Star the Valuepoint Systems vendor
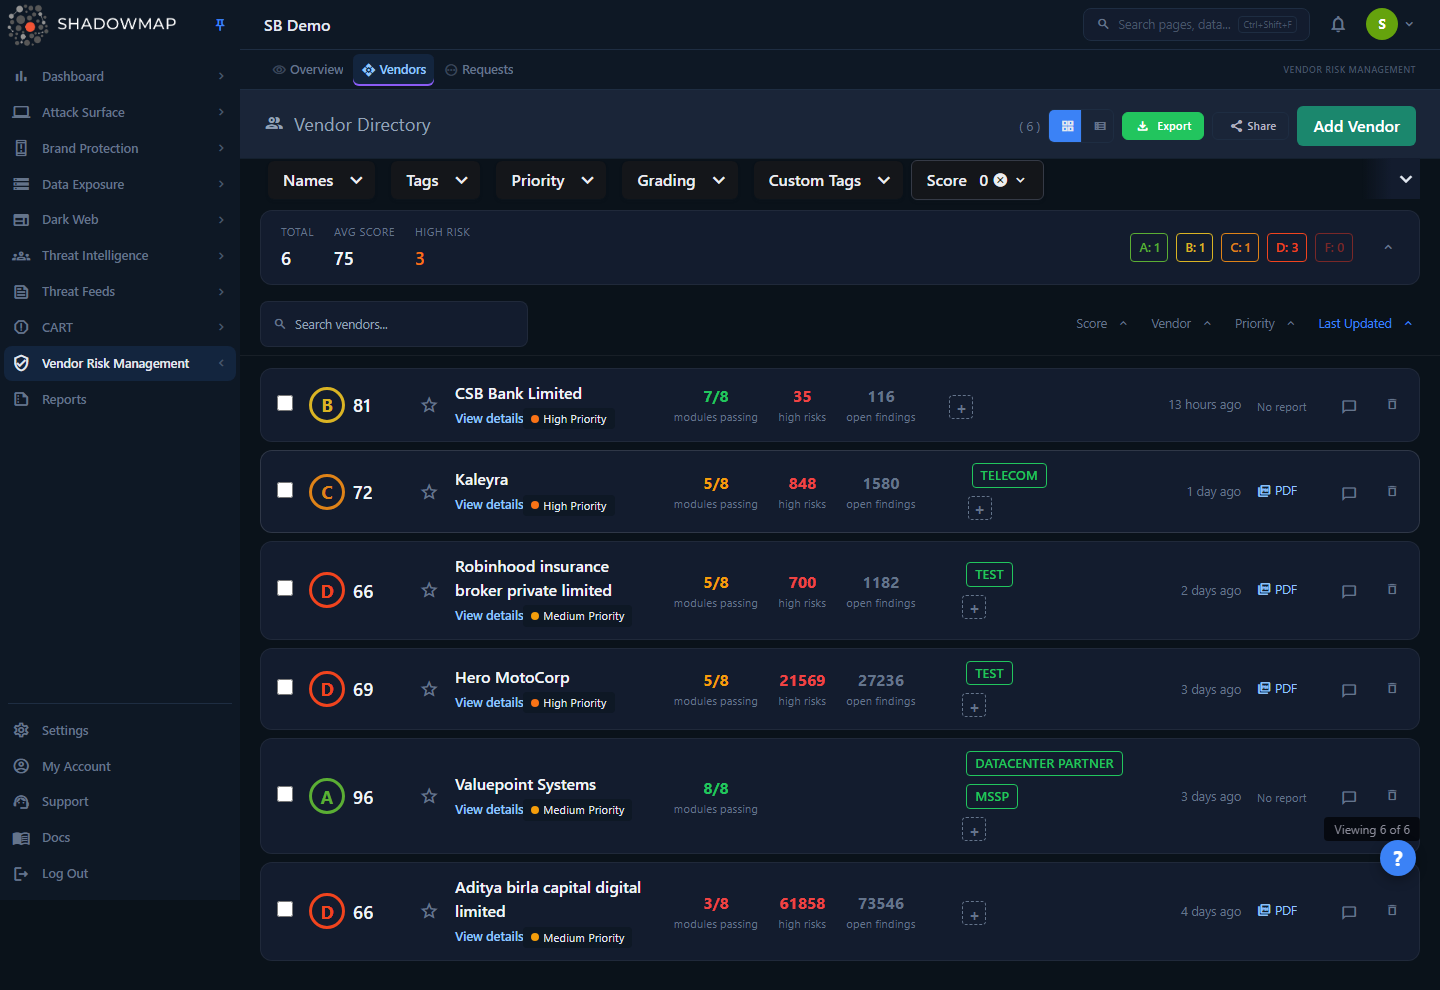Image resolution: width=1440 pixels, height=990 pixels. coord(429,796)
